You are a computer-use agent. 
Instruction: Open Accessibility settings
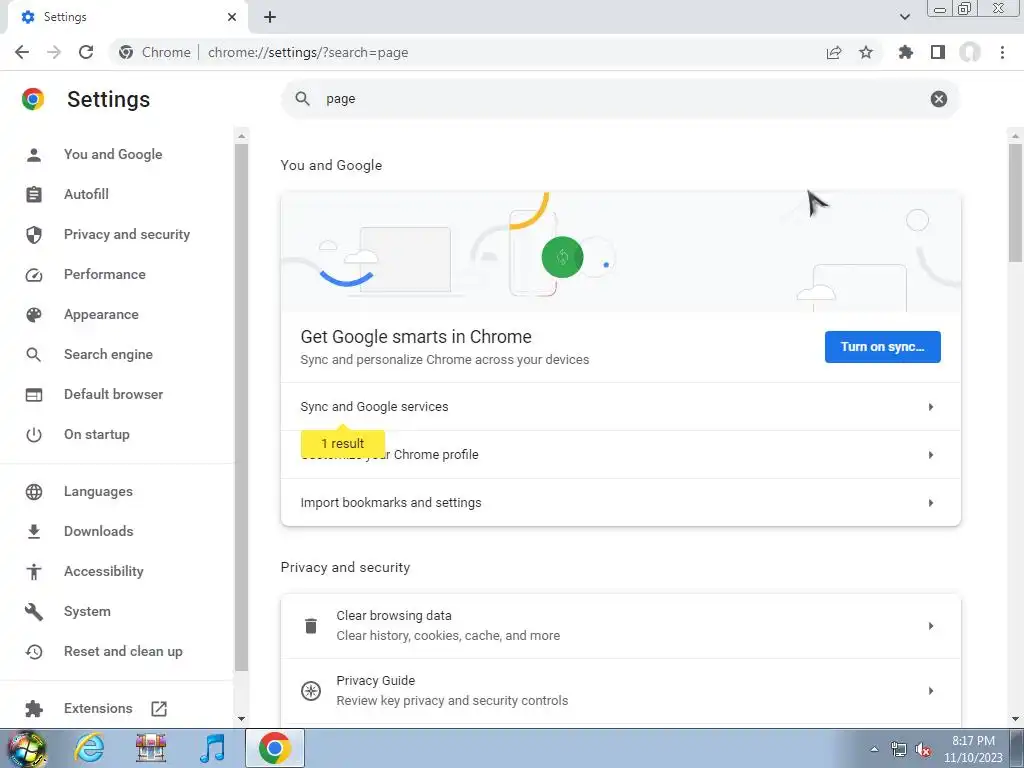point(104,571)
